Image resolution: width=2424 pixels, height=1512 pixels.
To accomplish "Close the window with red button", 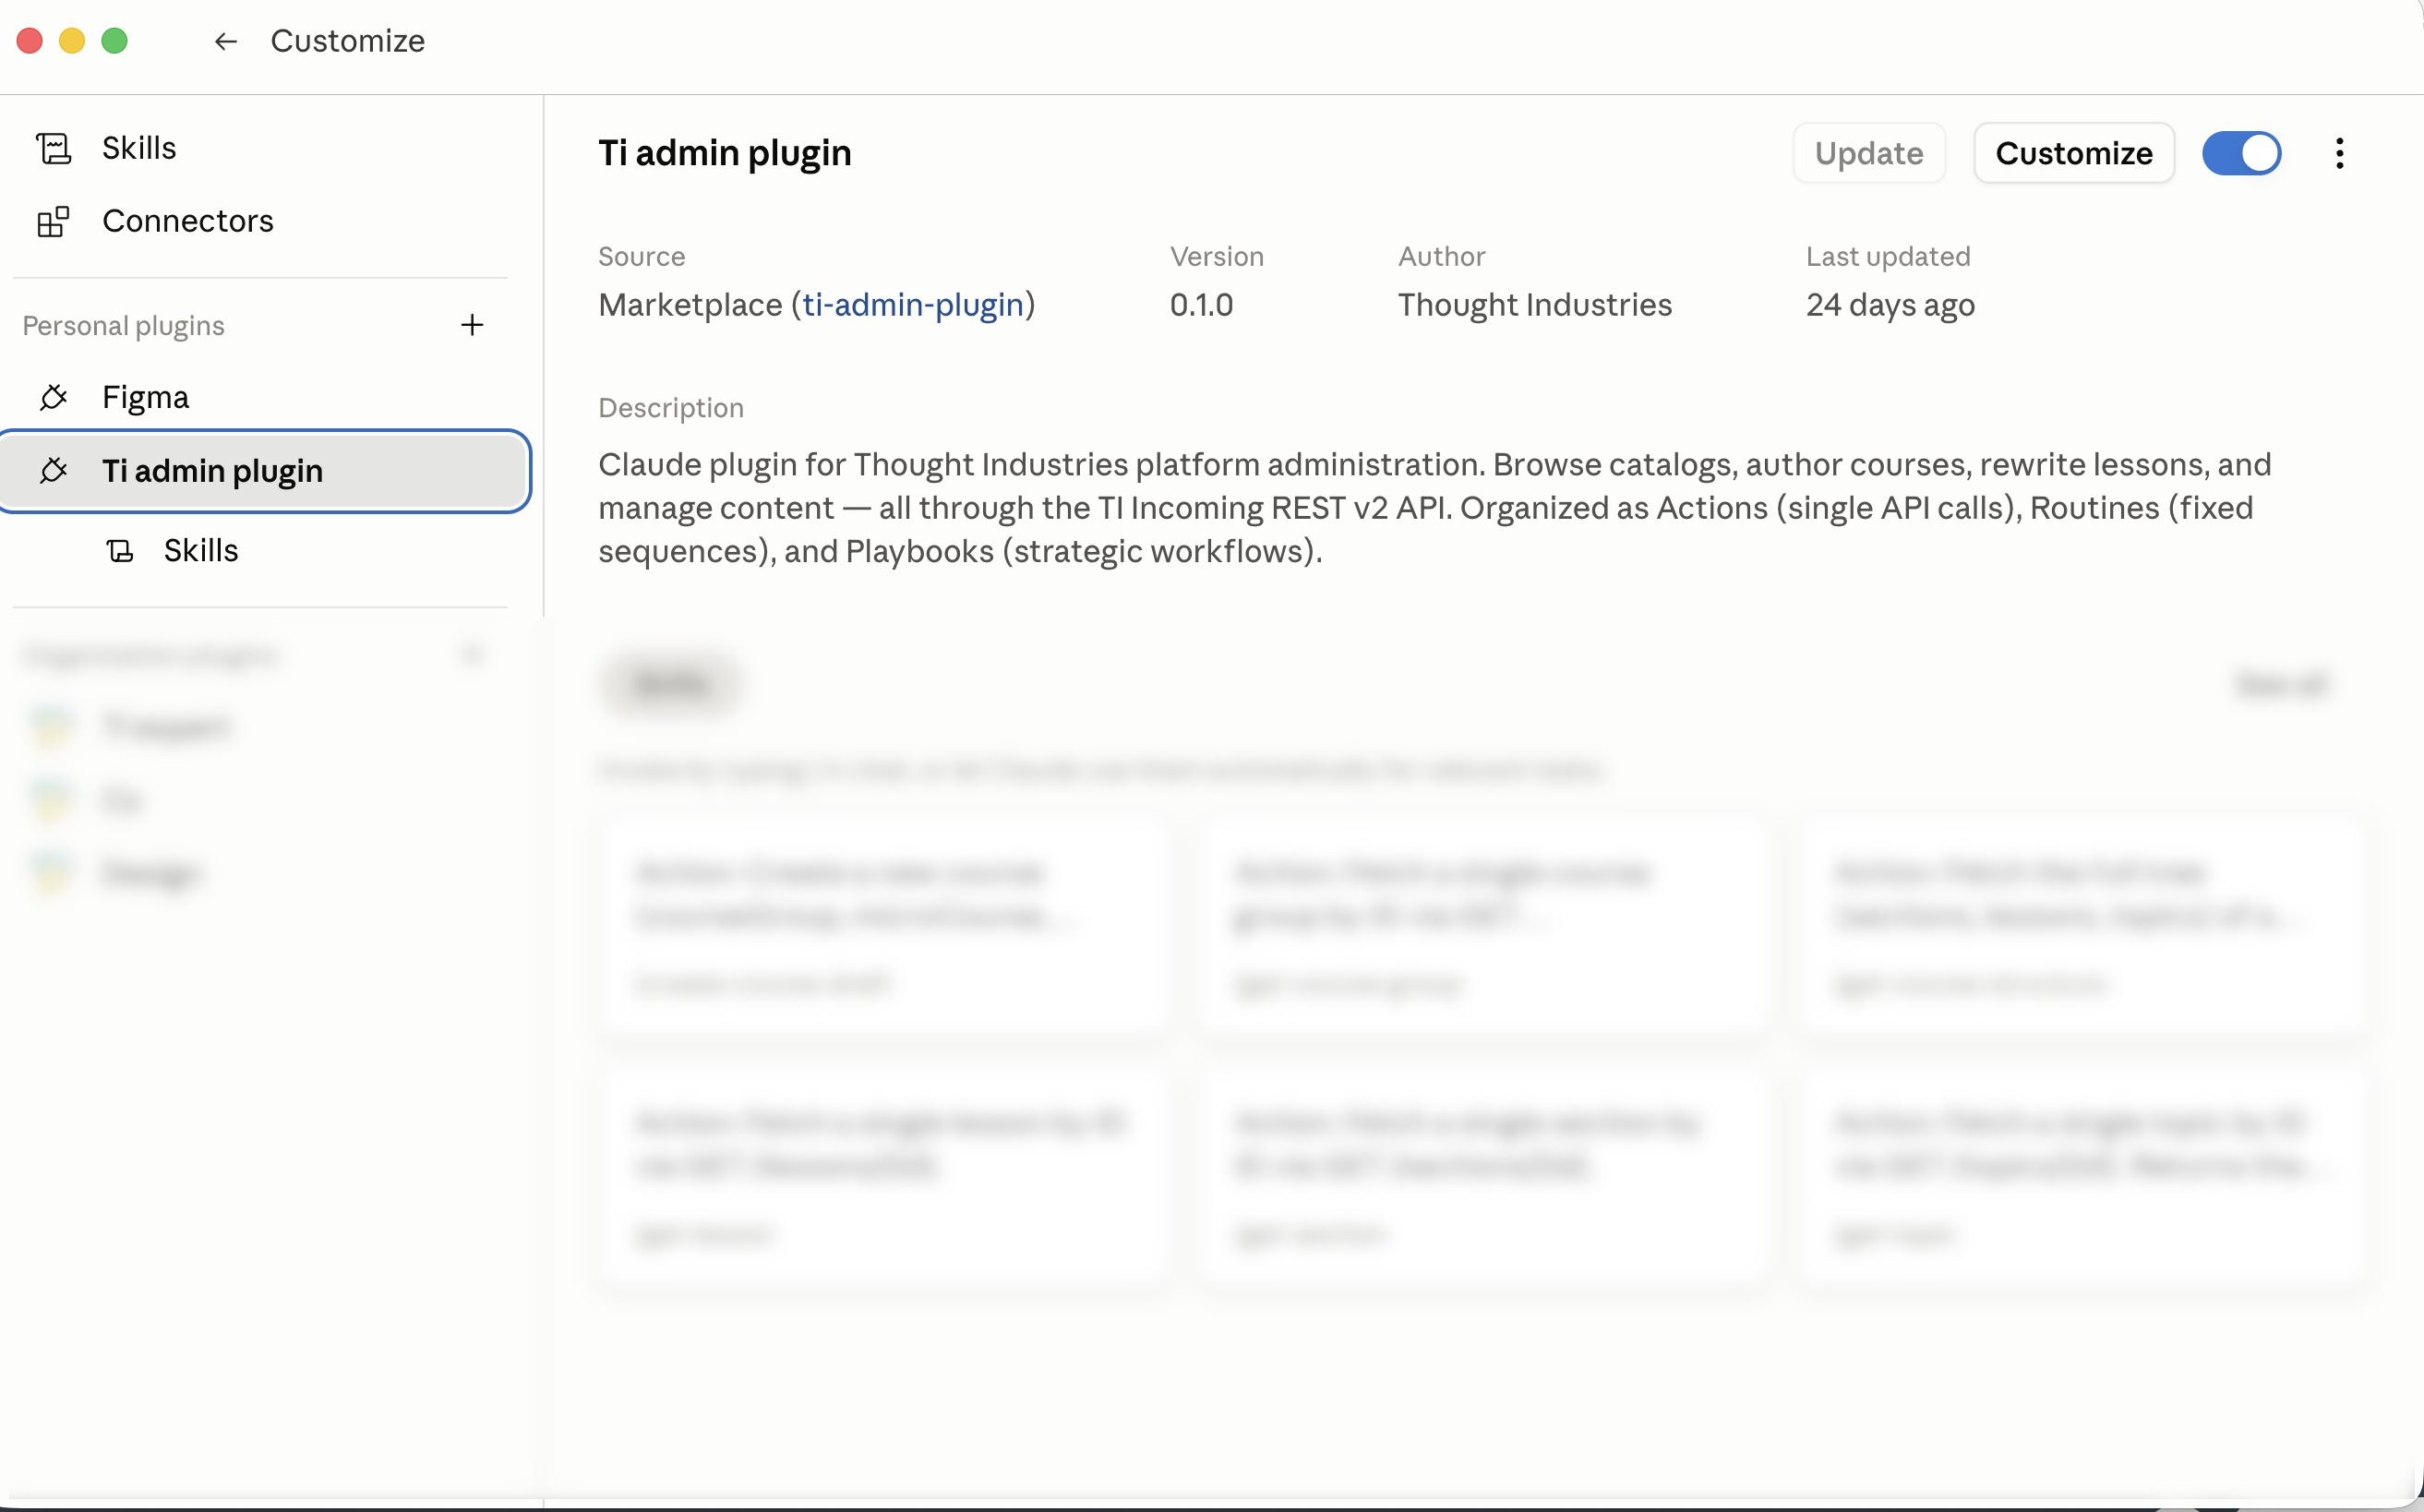I will [30, 41].
